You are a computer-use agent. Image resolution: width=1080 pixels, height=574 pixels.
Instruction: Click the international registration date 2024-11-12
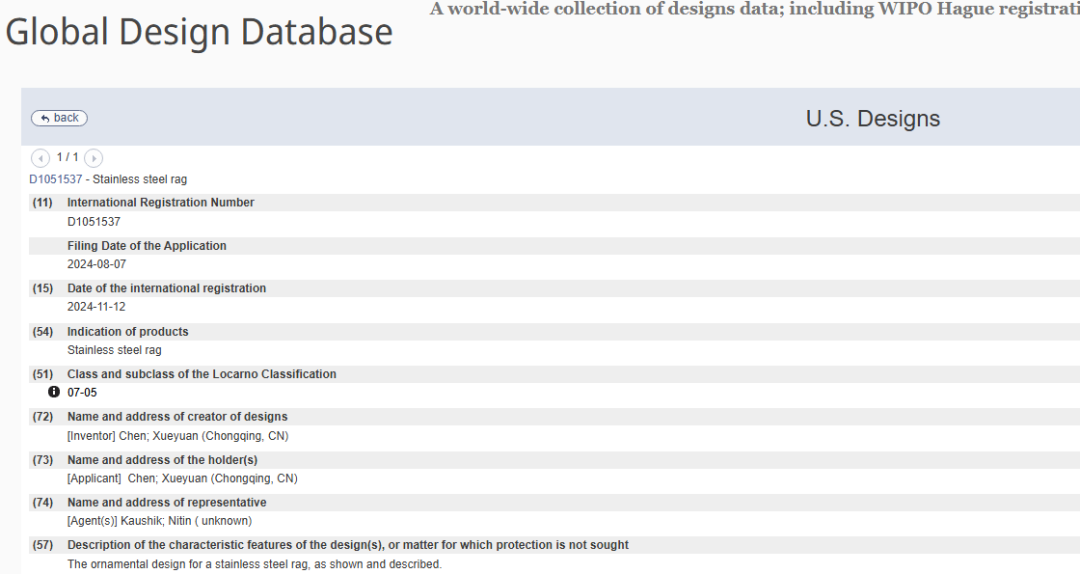click(96, 307)
